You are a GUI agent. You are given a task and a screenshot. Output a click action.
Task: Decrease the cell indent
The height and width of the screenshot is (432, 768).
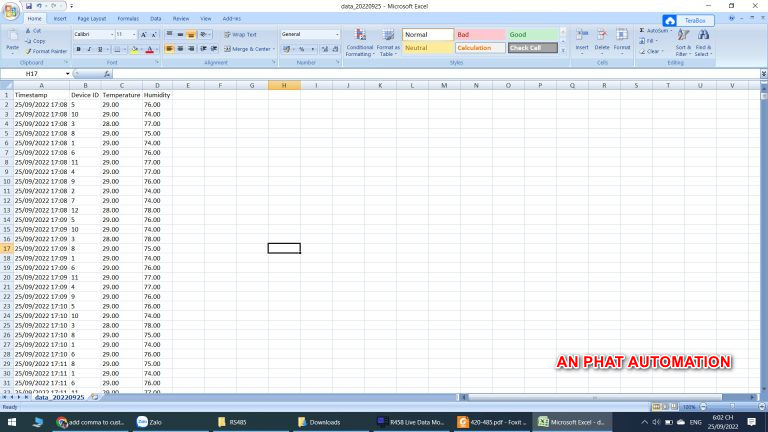(203, 49)
